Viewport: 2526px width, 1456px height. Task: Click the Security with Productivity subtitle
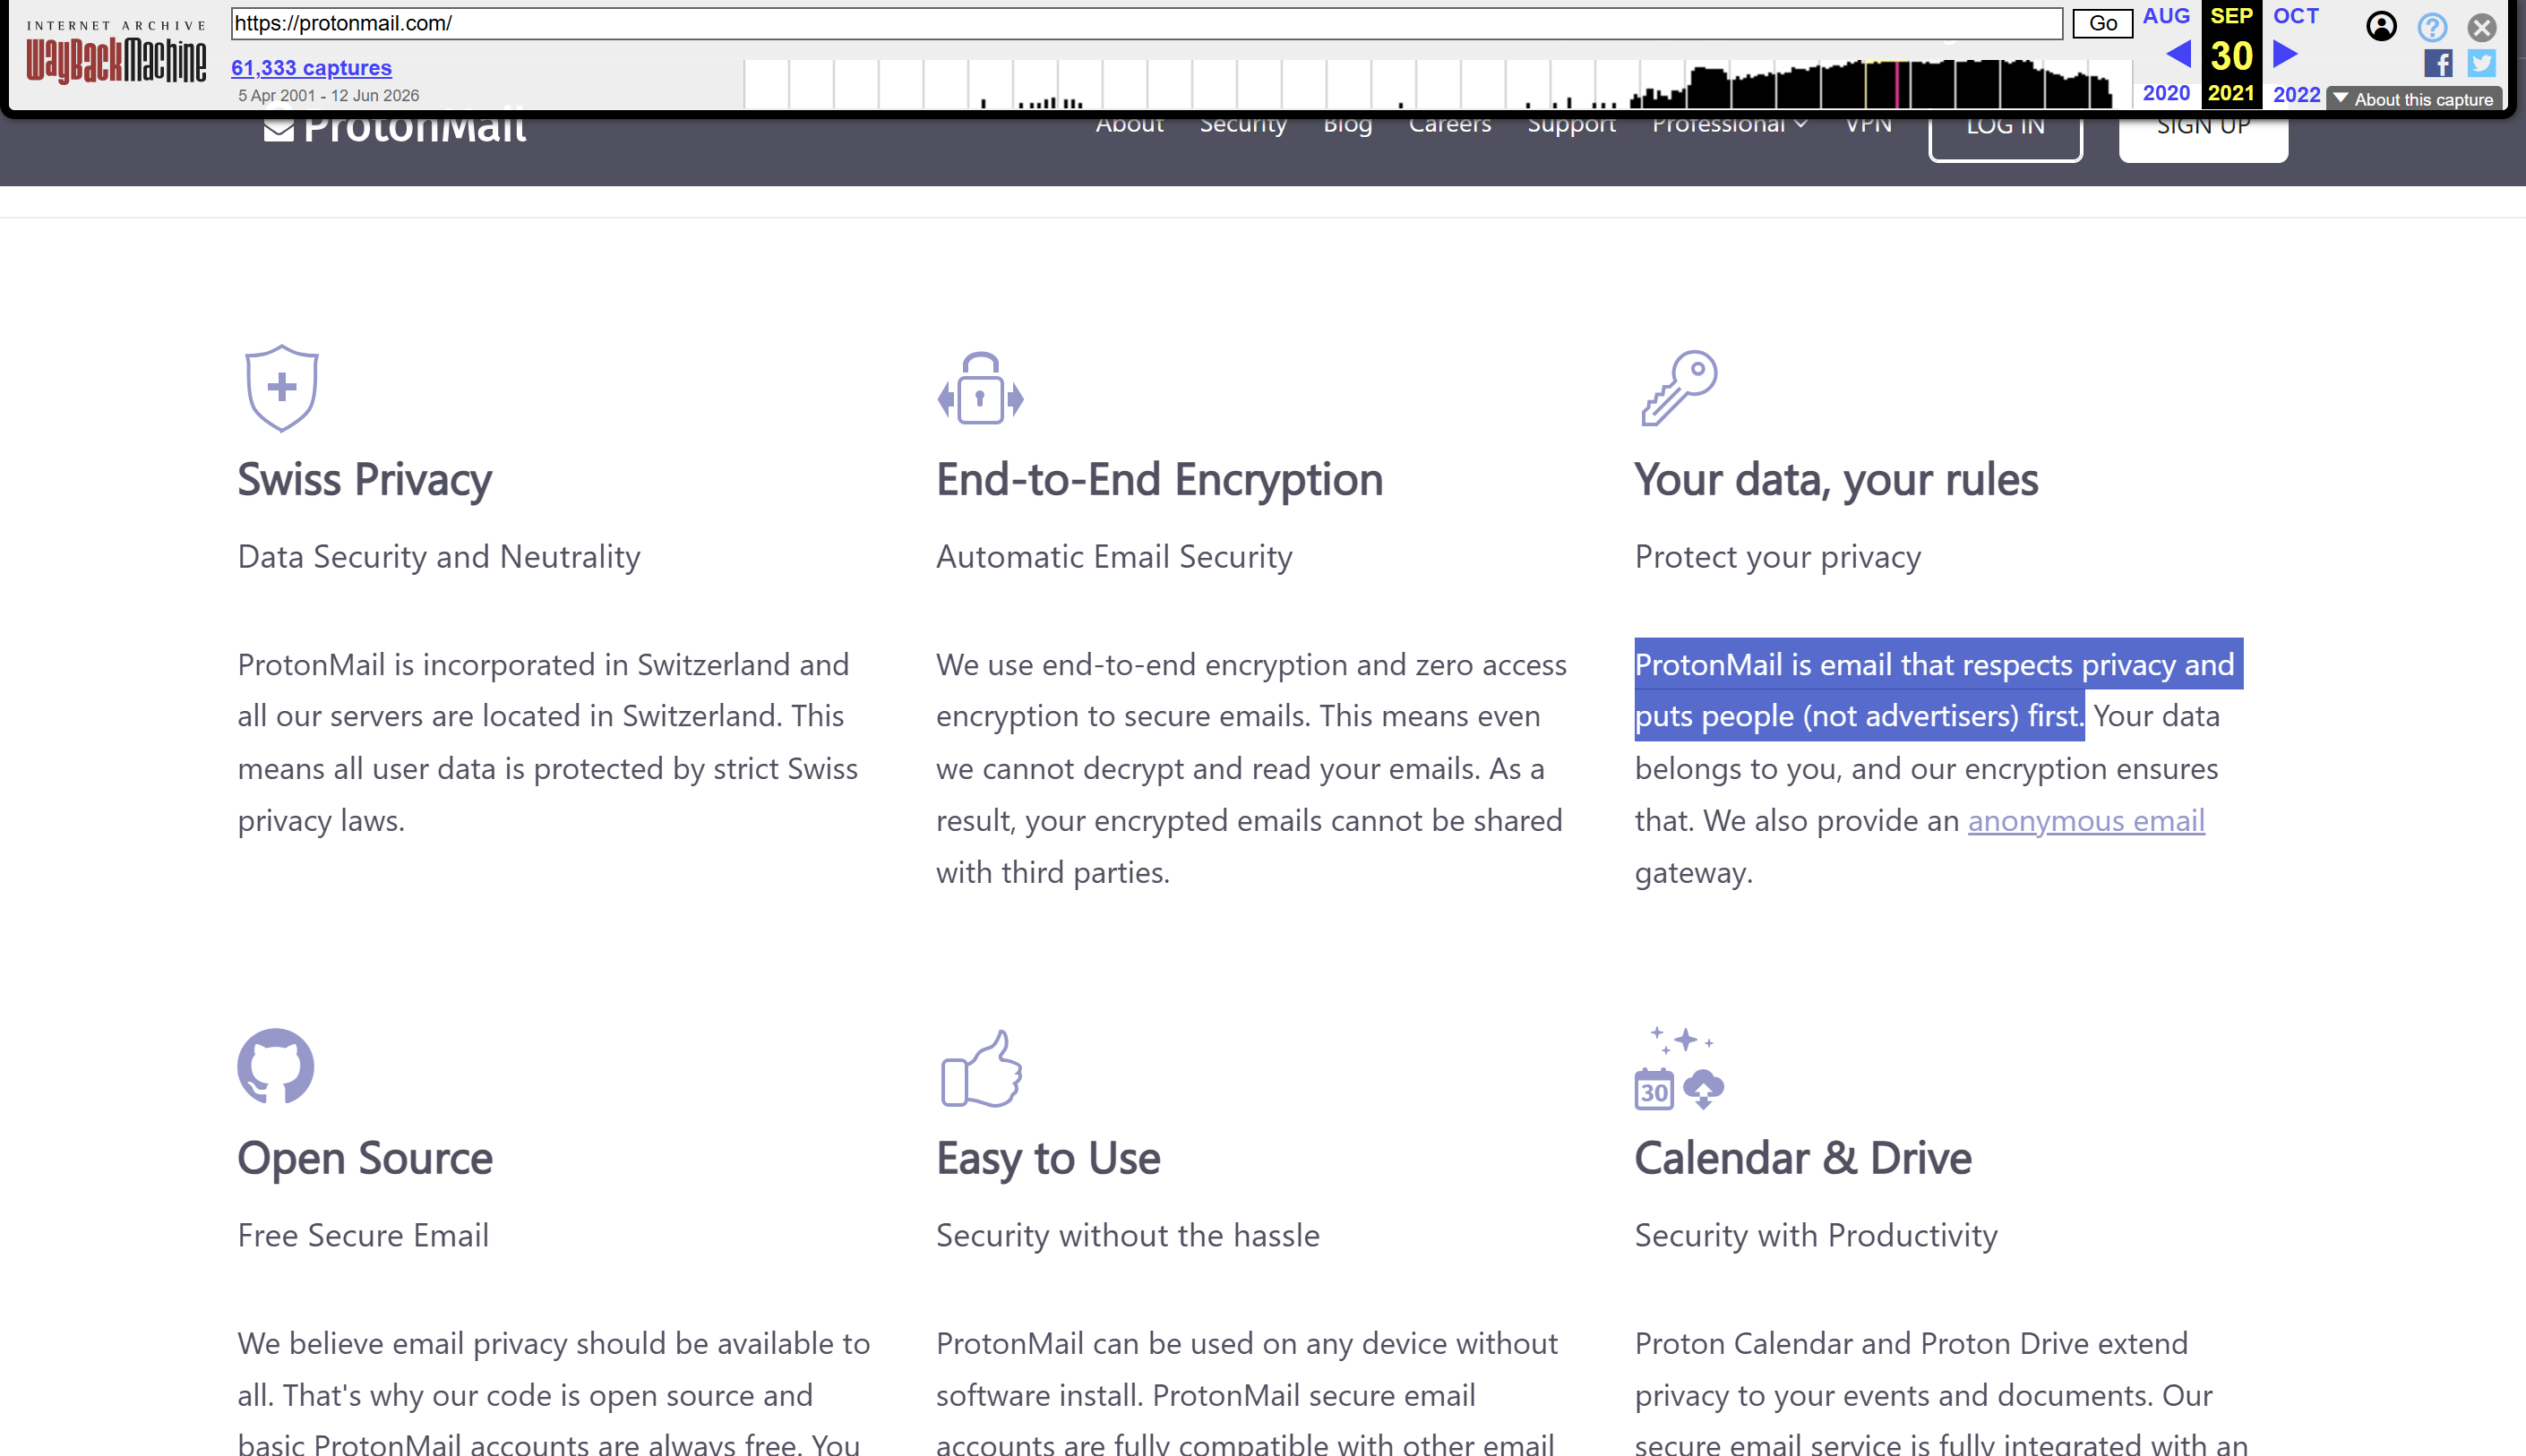click(1816, 1235)
